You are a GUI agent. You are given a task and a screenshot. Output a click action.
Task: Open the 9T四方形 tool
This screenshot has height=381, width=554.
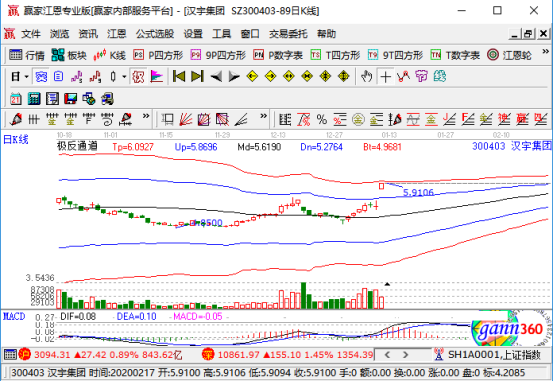(395, 55)
